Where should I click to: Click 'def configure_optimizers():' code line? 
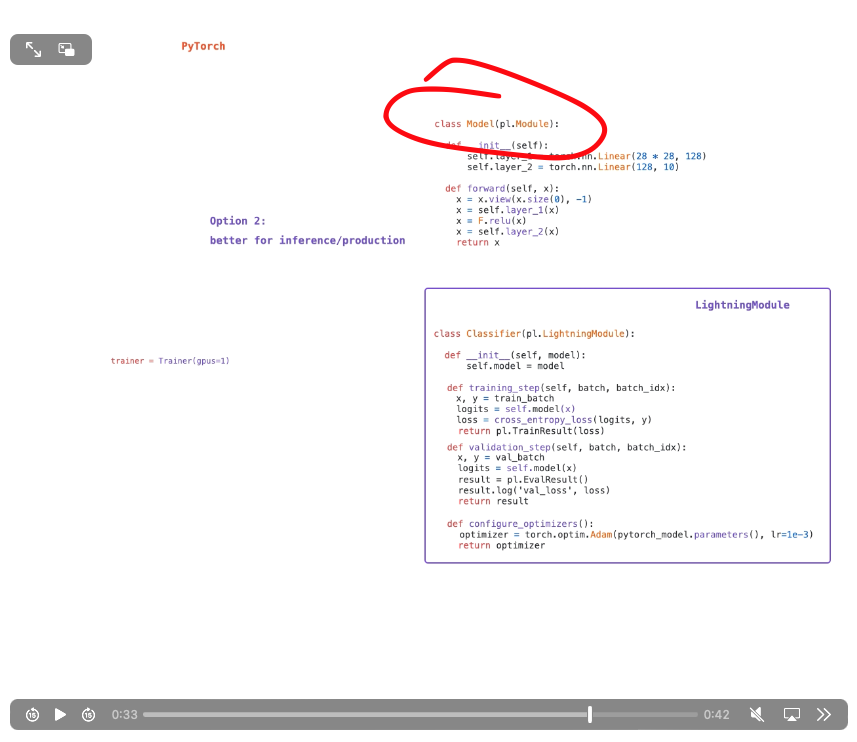pos(520,523)
